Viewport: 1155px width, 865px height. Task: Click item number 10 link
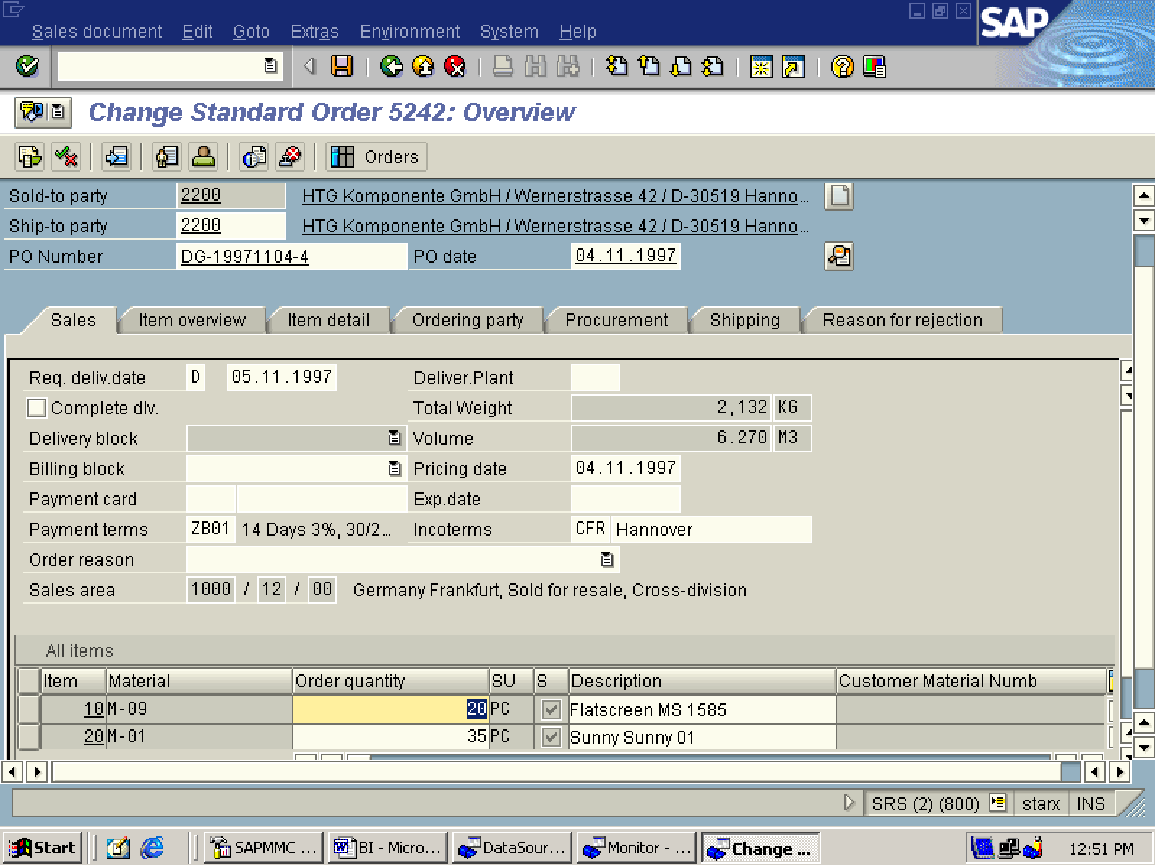tap(94, 709)
